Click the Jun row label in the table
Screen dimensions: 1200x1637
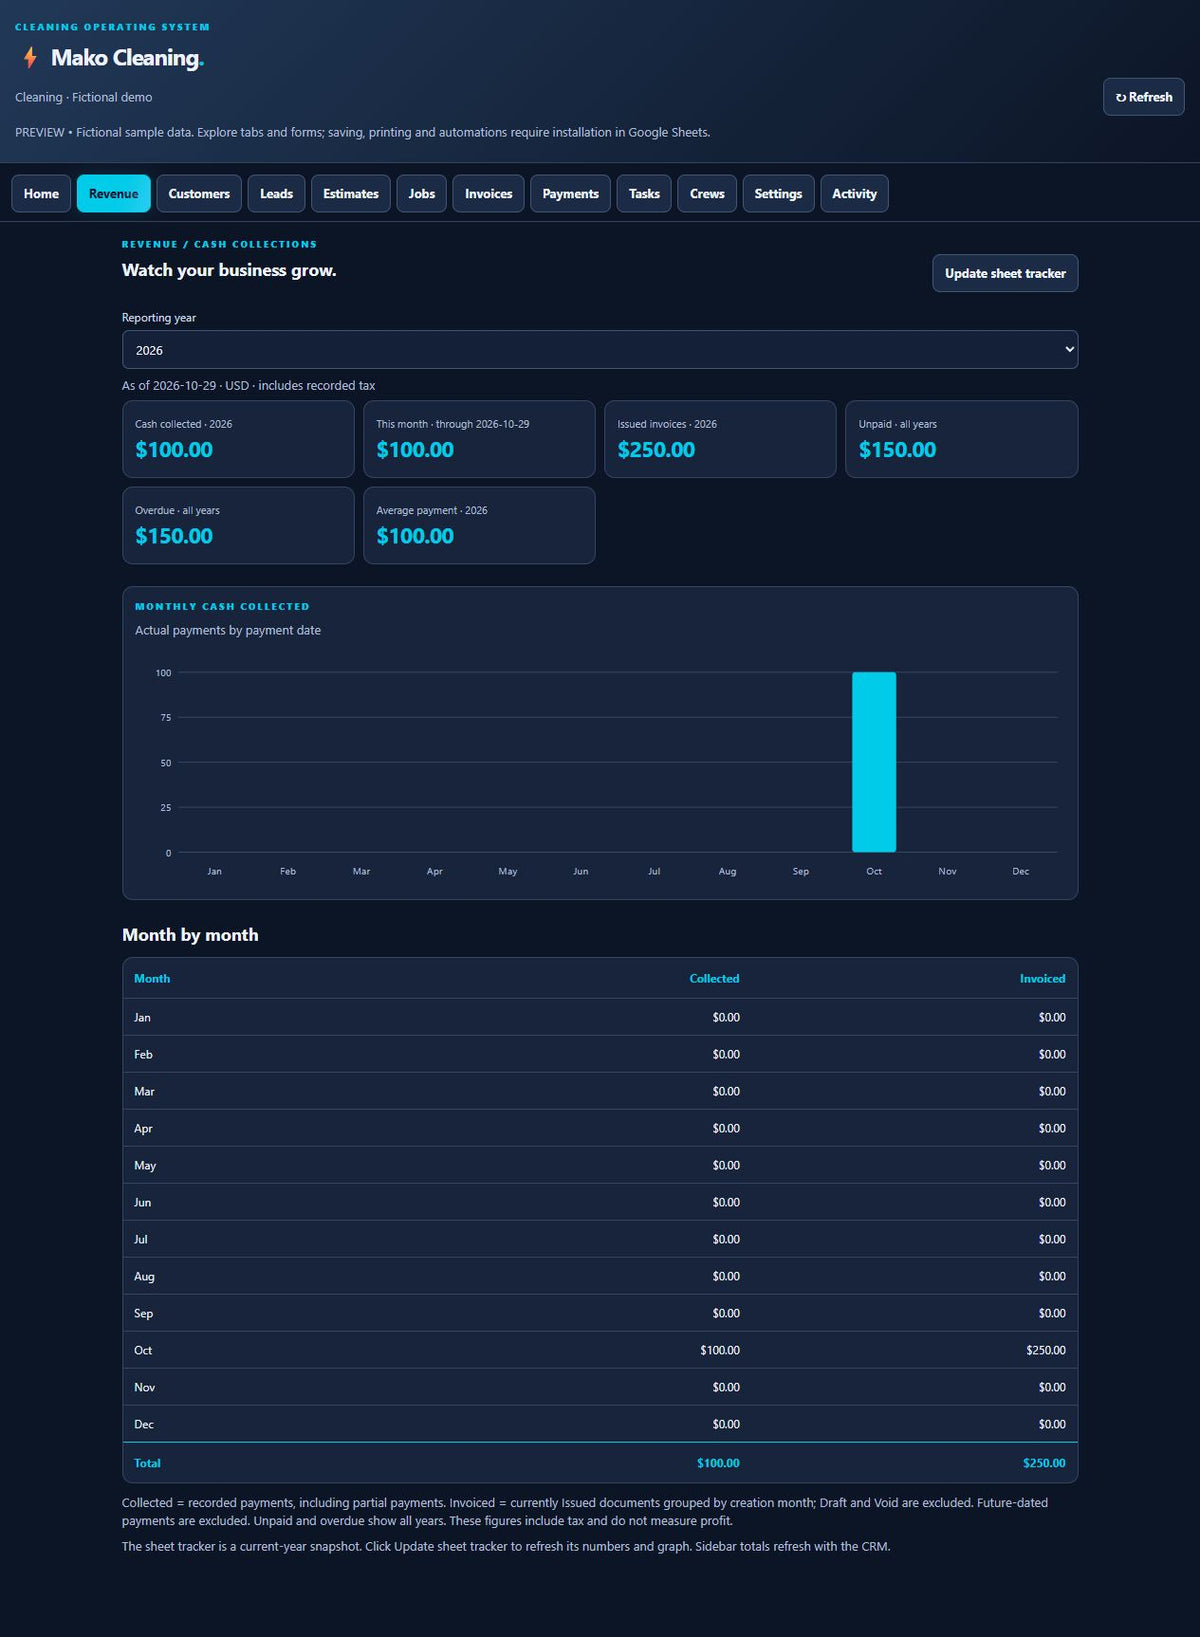143,1202
